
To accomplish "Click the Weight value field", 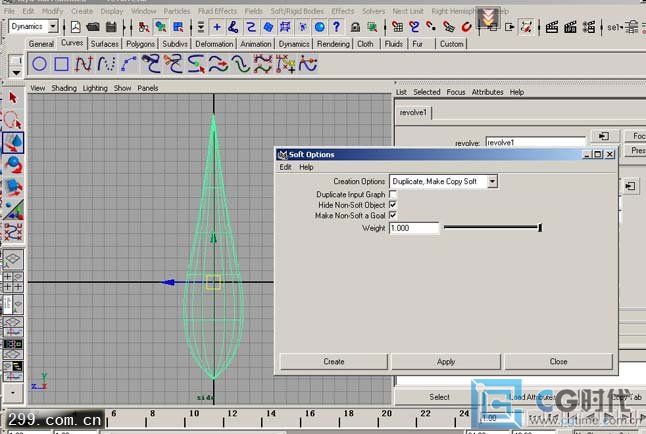I will pos(414,228).
